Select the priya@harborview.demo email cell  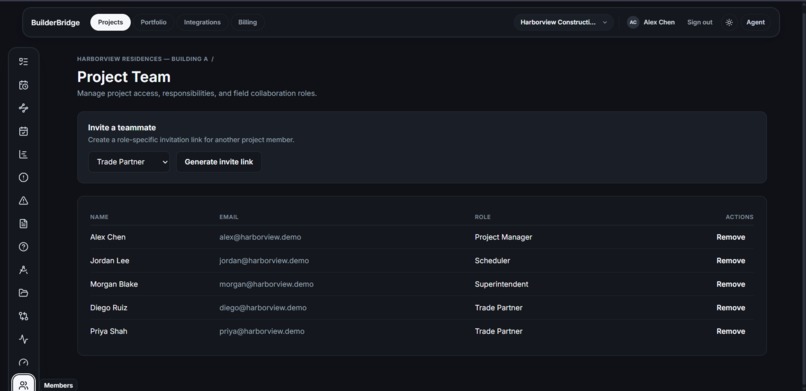(x=262, y=332)
